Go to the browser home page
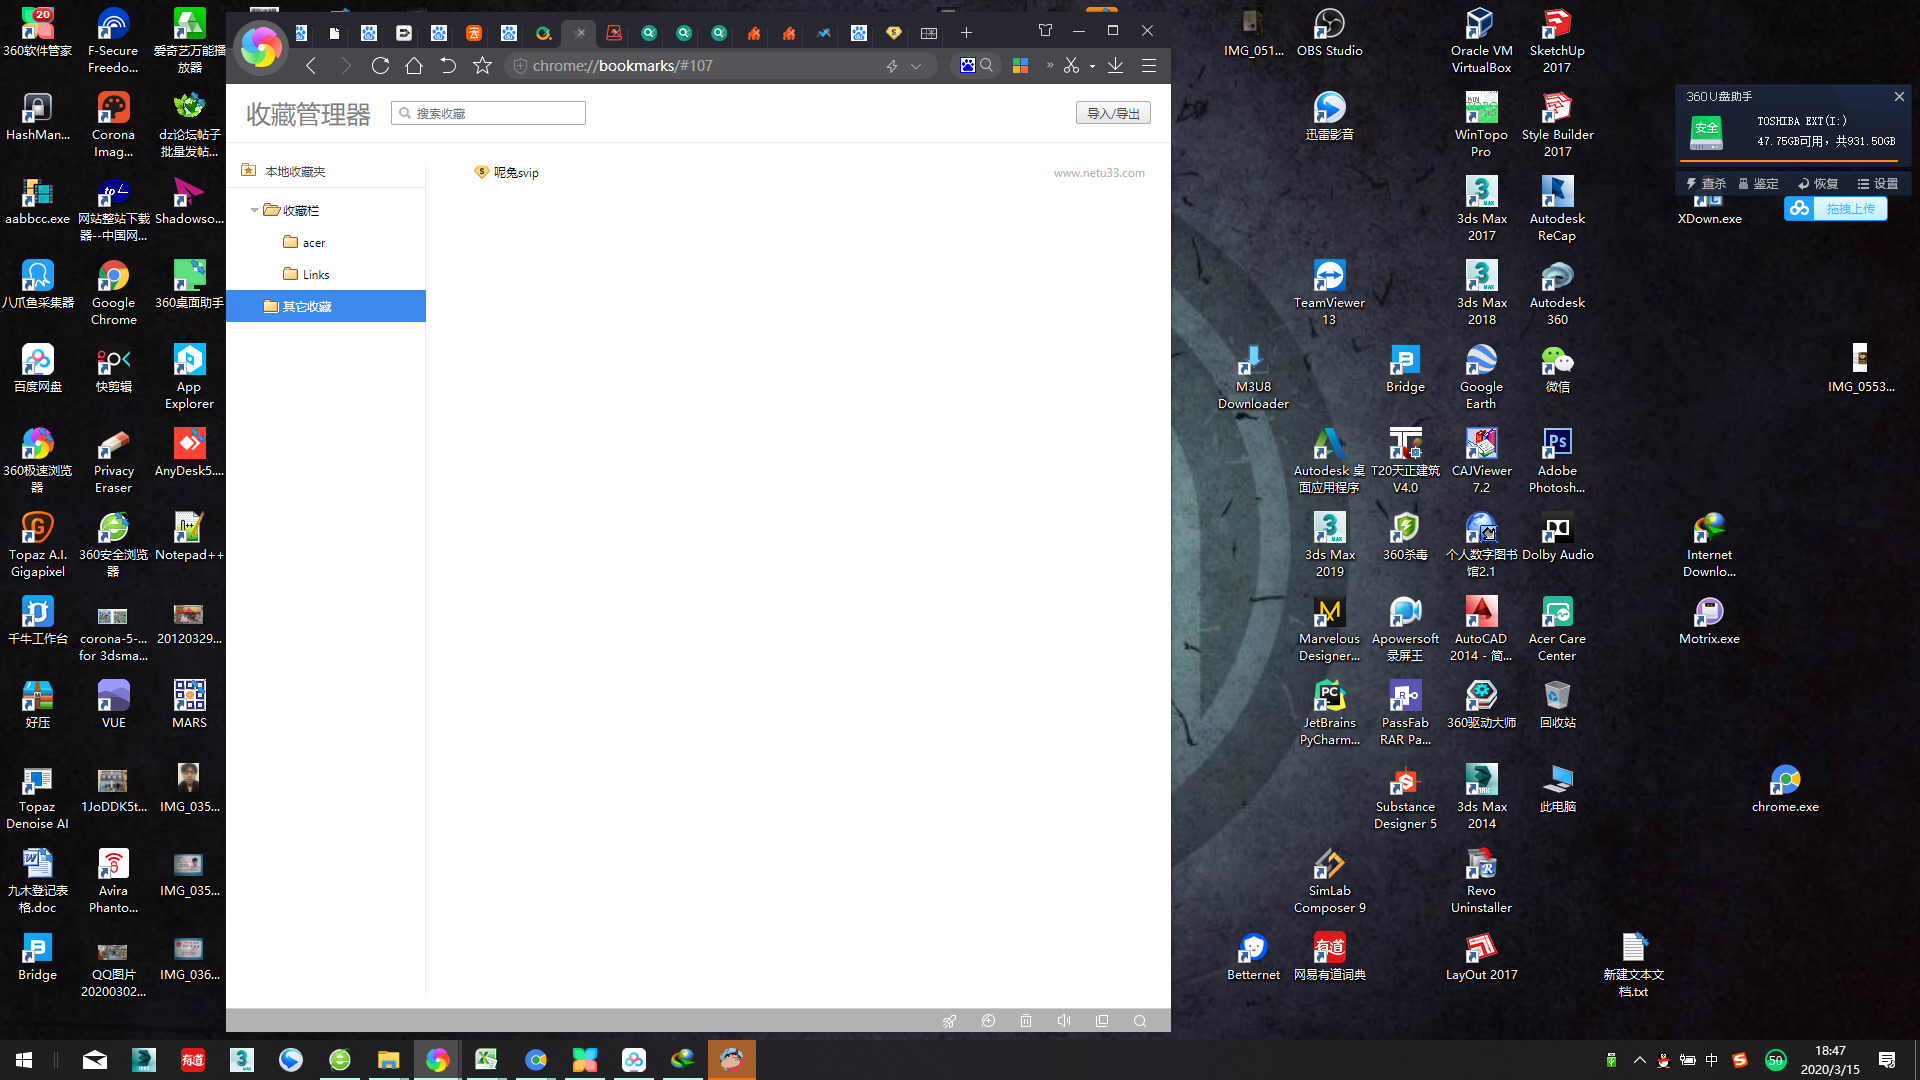 [x=414, y=66]
